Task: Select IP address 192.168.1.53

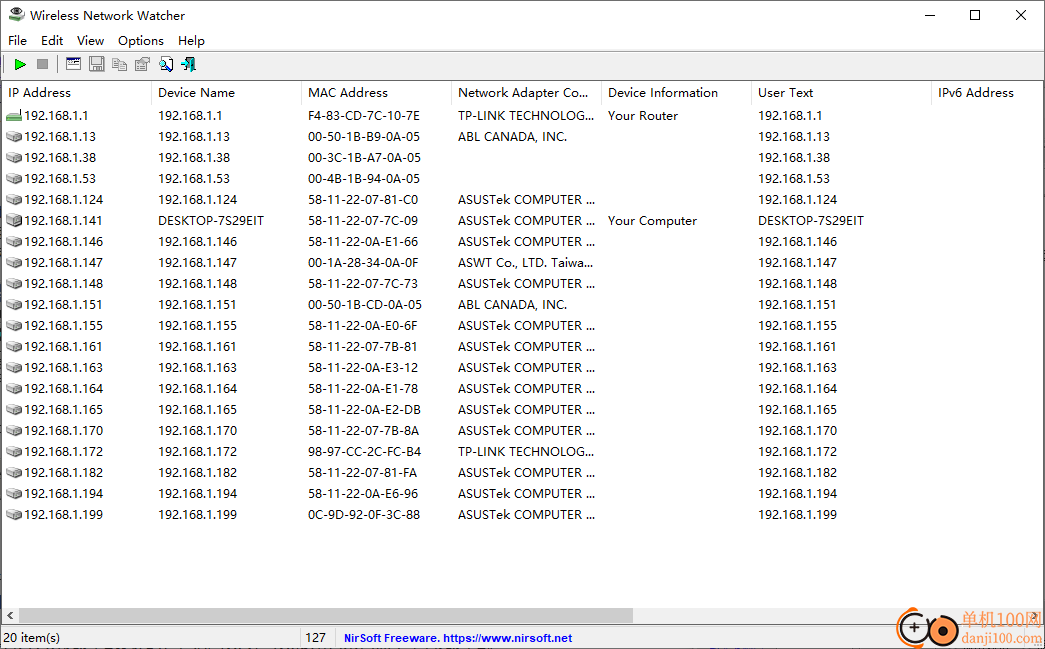Action: coord(60,179)
